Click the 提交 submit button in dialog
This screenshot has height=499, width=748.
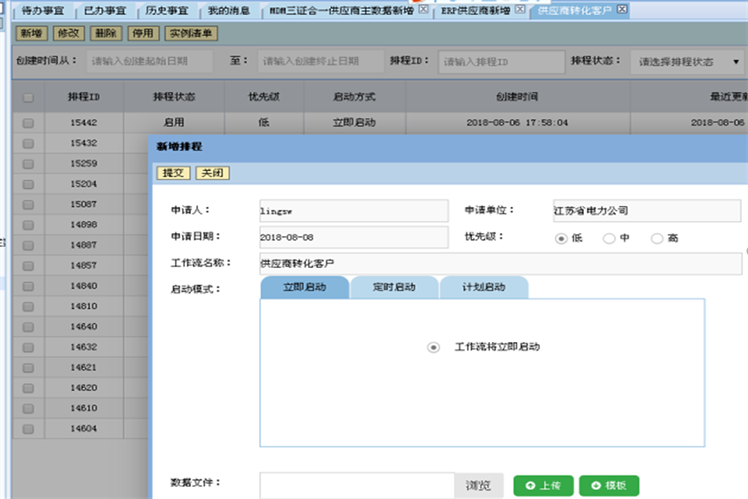pyautogui.click(x=173, y=173)
